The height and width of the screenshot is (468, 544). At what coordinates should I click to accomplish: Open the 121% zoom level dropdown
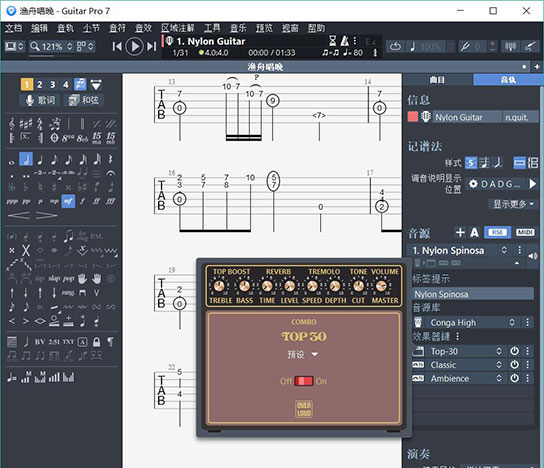click(x=51, y=46)
